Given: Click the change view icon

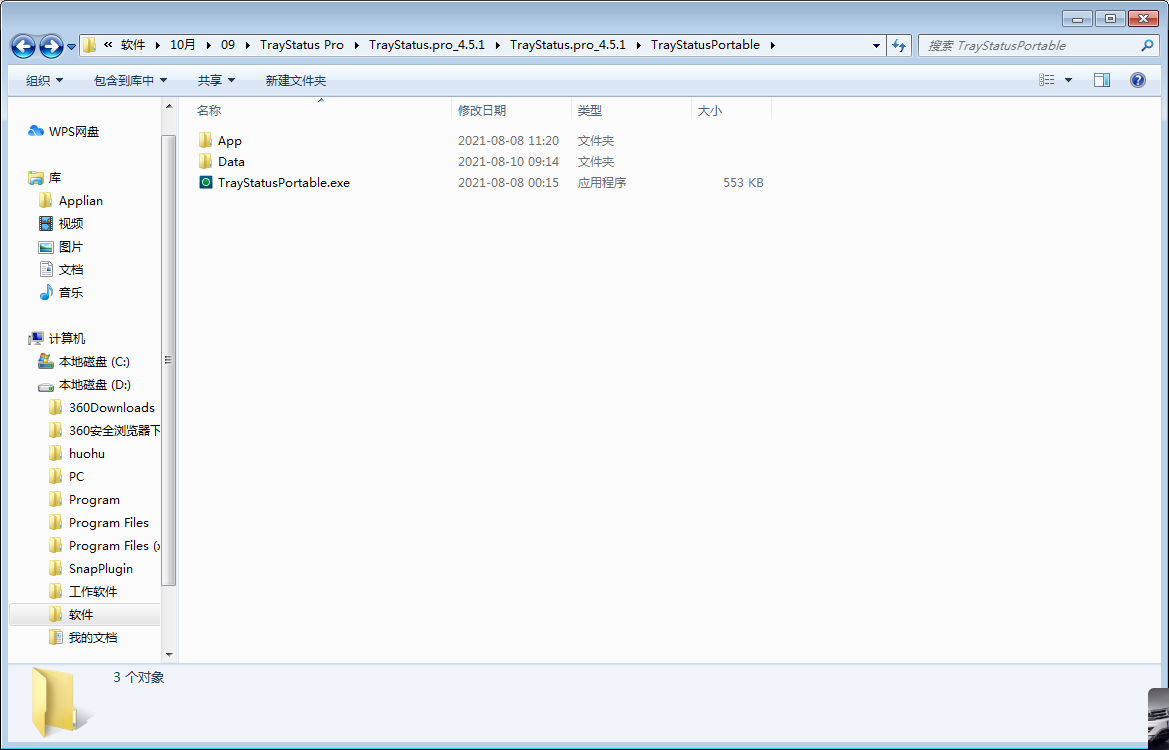Looking at the screenshot, I should (x=1046, y=80).
